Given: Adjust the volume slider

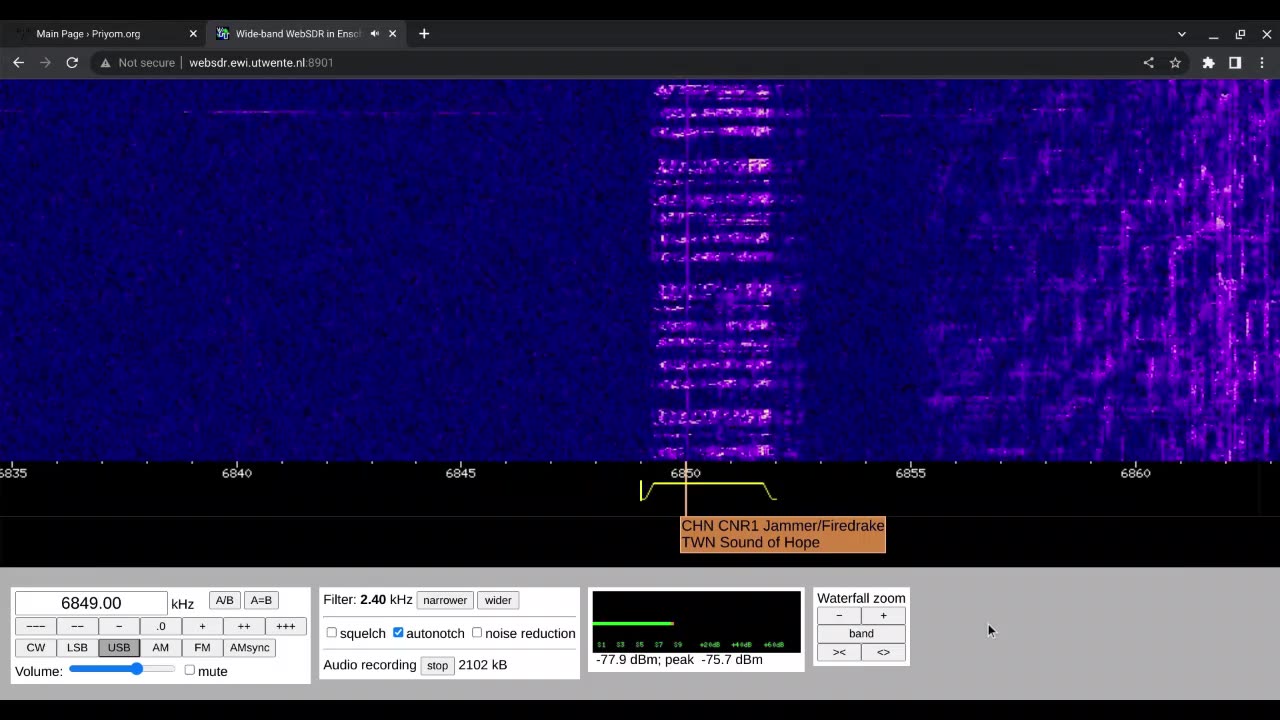Looking at the screenshot, I should pos(136,669).
